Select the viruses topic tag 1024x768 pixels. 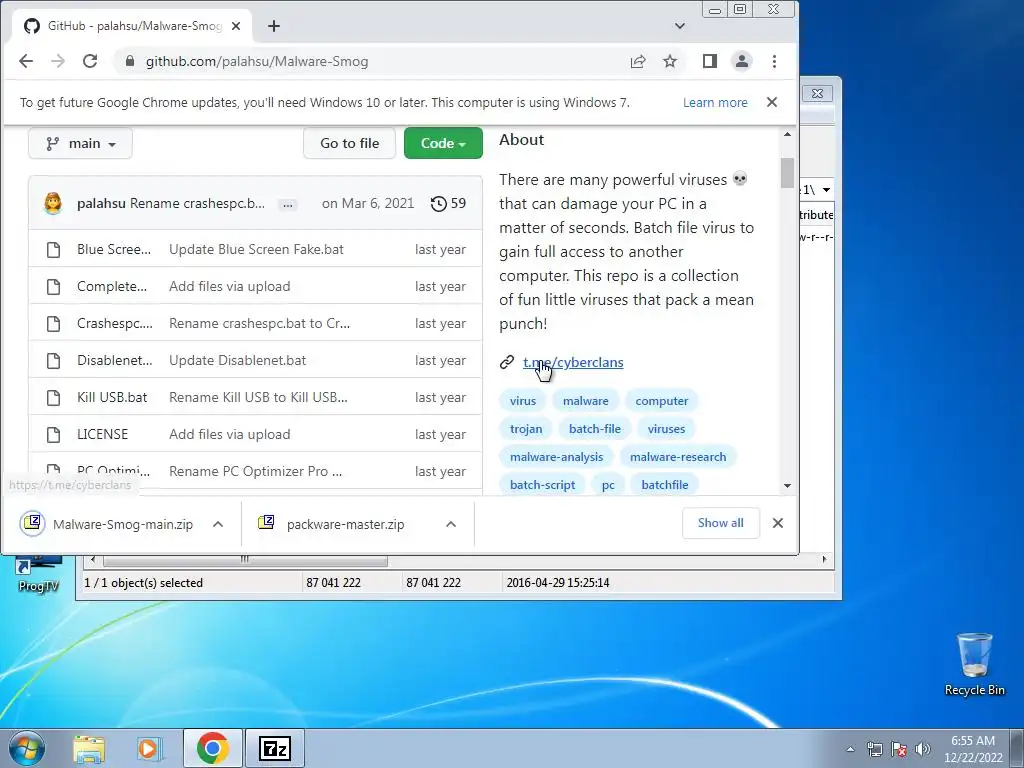(x=666, y=429)
